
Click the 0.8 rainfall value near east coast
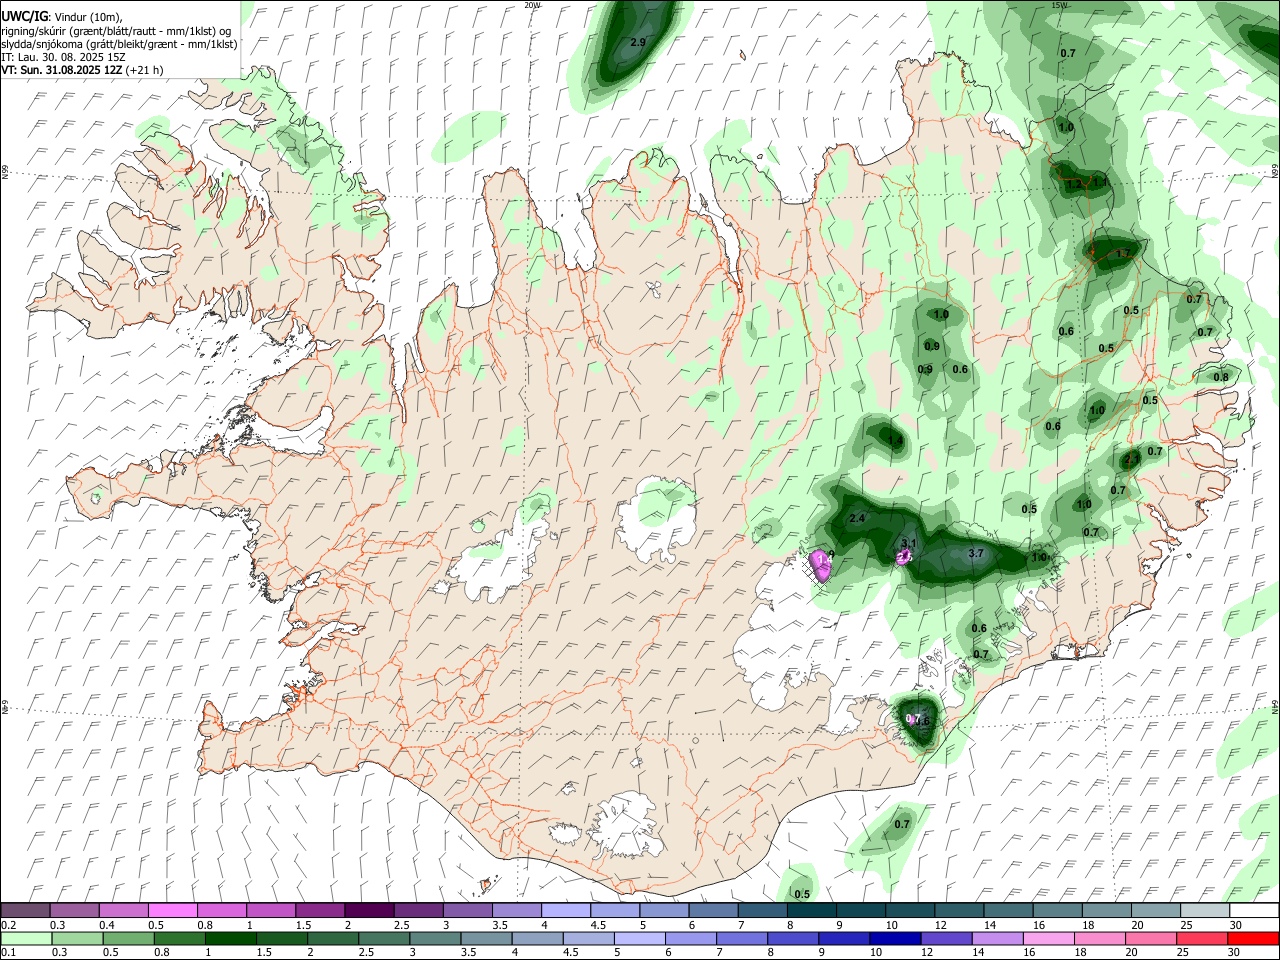[1221, 377]
